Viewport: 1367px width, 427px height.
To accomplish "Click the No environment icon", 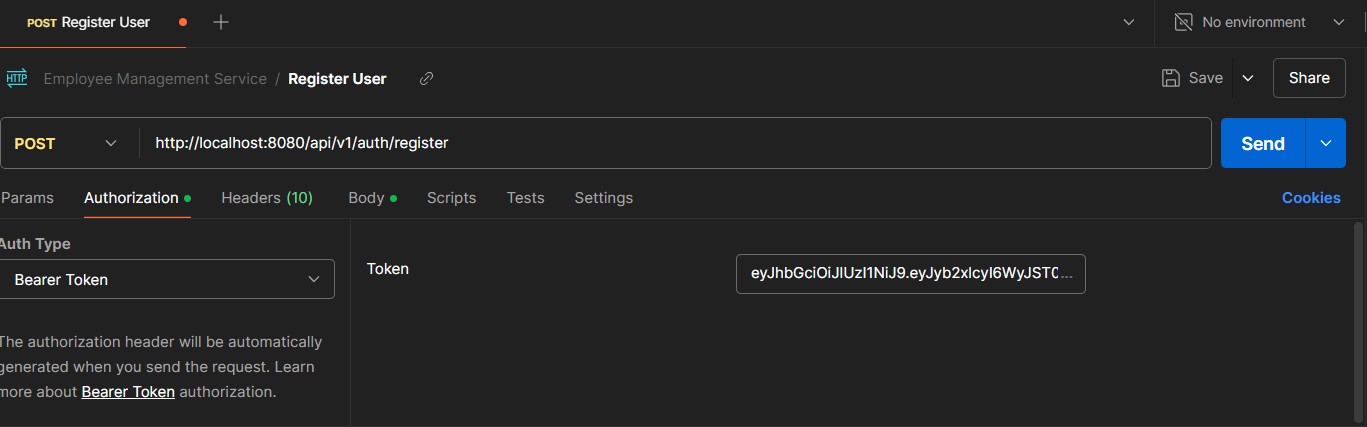I will 1183,22.
